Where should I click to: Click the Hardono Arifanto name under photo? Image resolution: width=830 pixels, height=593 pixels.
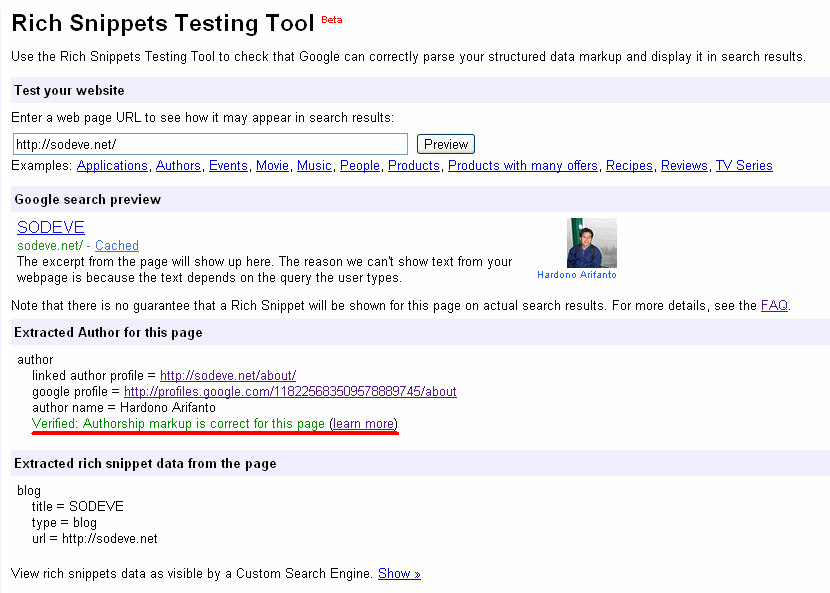pyautogui.click(x=577, y=275)
